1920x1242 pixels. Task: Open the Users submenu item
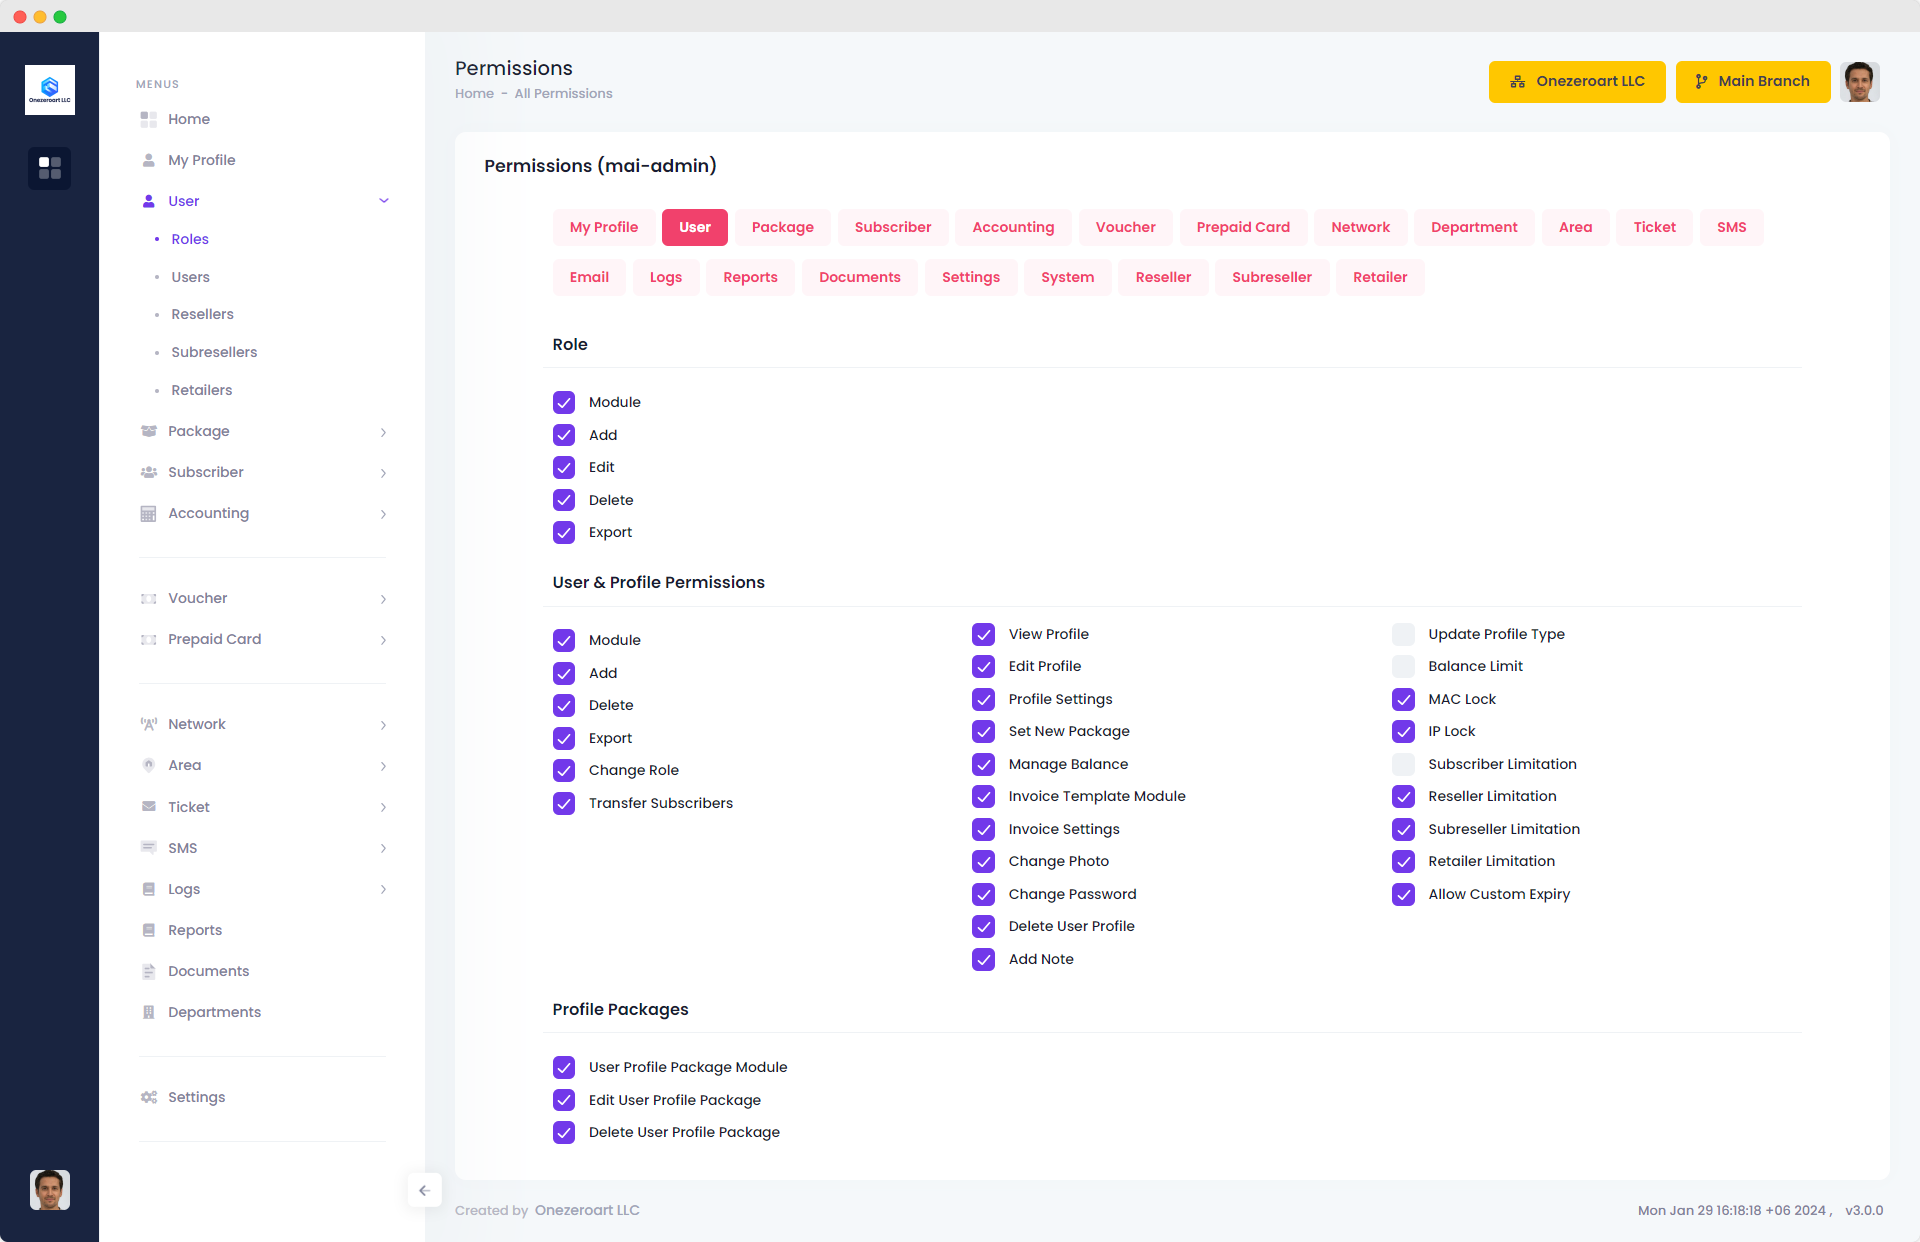[190, 277]
